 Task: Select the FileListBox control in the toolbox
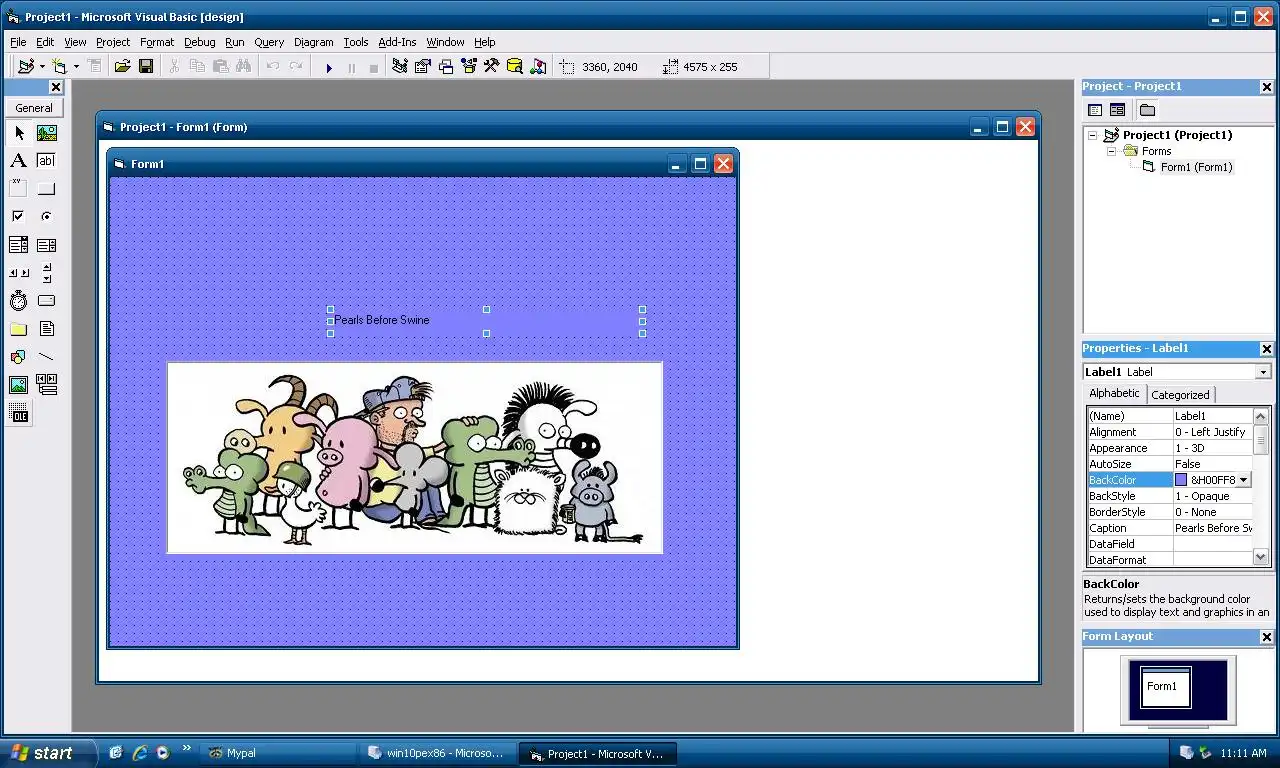(x=47, y=329)
